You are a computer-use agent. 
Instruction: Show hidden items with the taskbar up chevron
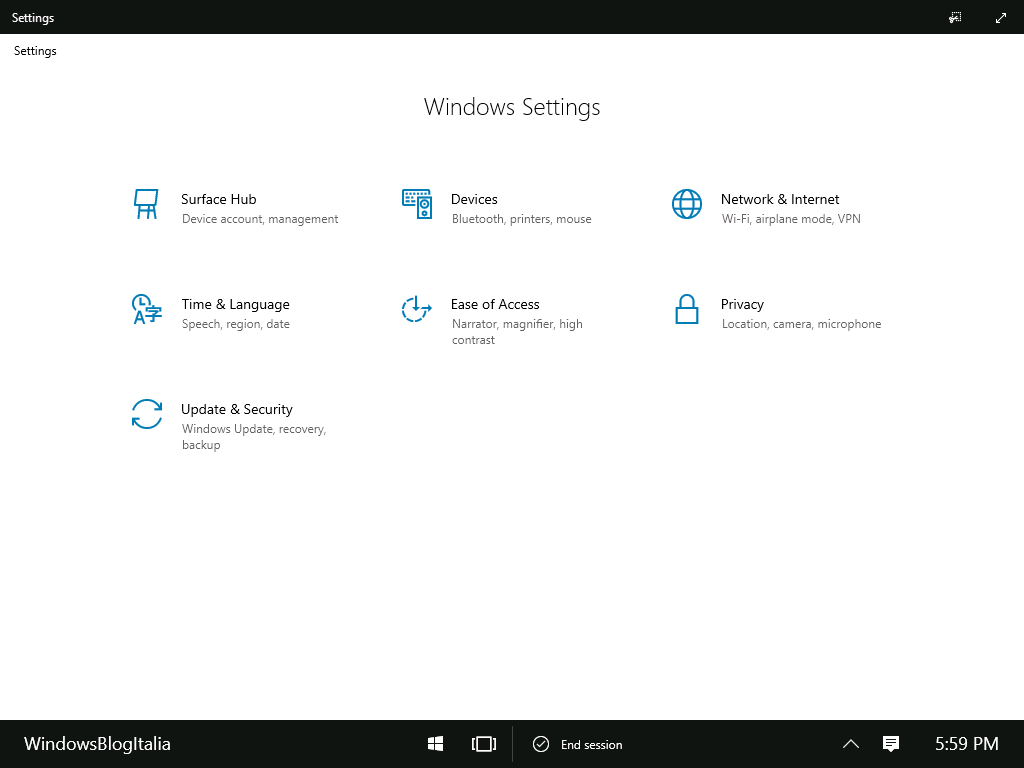tap(850, 744)
